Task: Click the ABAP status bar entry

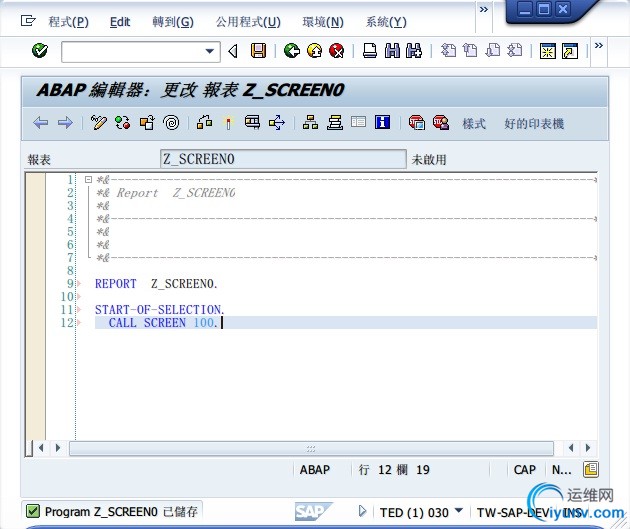Action: pos(315,470)
